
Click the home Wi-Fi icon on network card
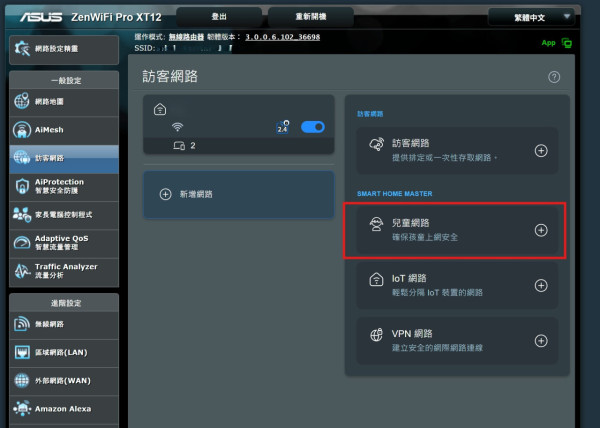click(160, 109)
